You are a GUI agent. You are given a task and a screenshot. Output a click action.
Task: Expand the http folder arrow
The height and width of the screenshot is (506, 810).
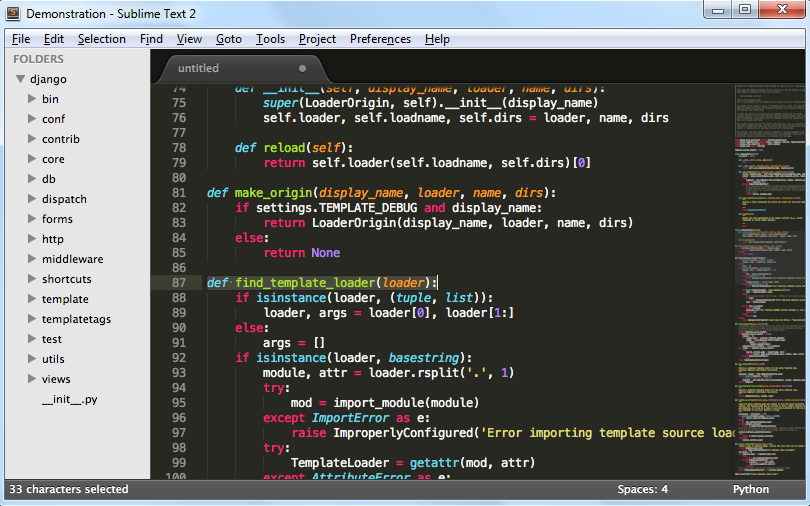(x=32, y=239)
